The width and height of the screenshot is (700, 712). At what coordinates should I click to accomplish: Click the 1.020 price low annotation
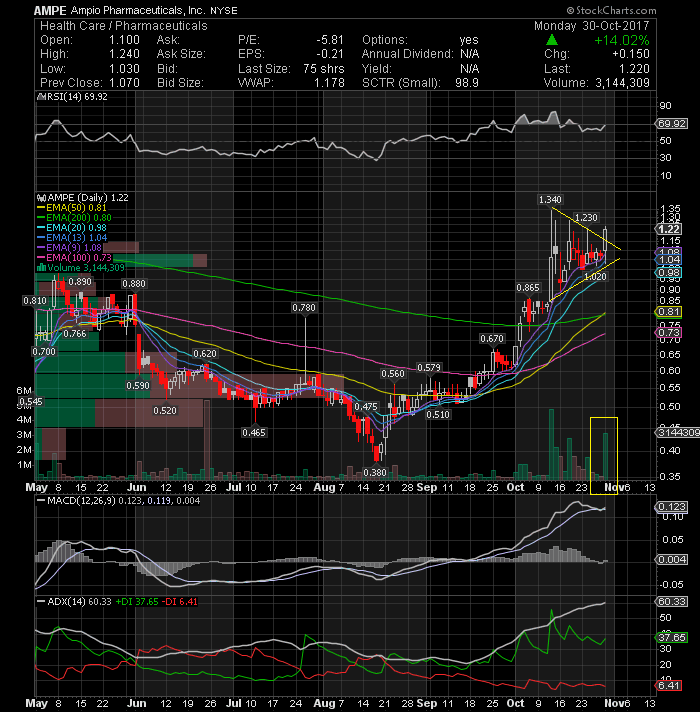click(595, 277)
